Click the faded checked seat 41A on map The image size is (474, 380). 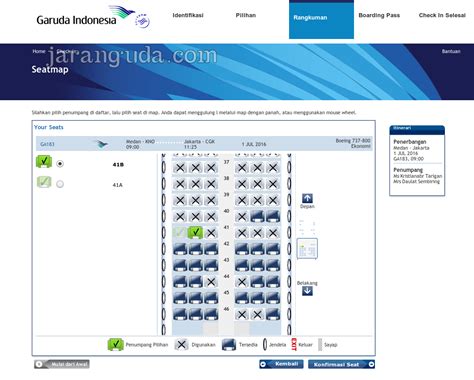click(x=180, y=232)
